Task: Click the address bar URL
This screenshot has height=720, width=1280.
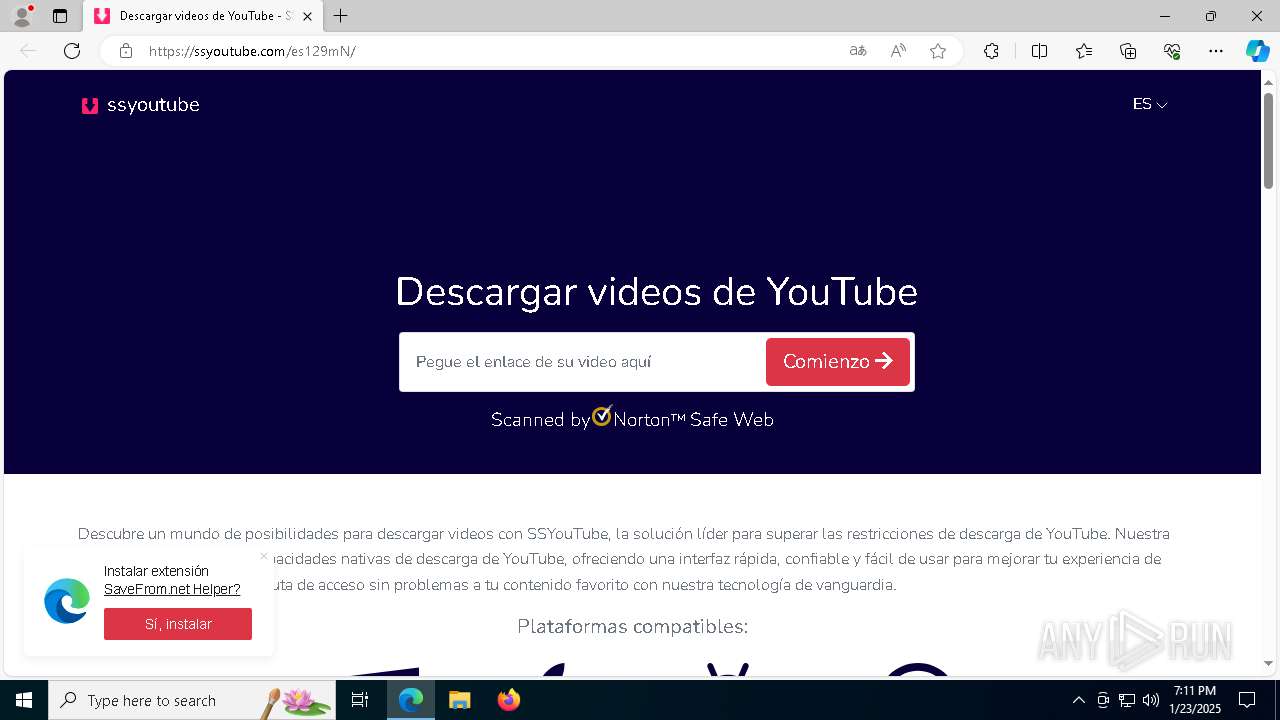Action: tap(252, 51)
